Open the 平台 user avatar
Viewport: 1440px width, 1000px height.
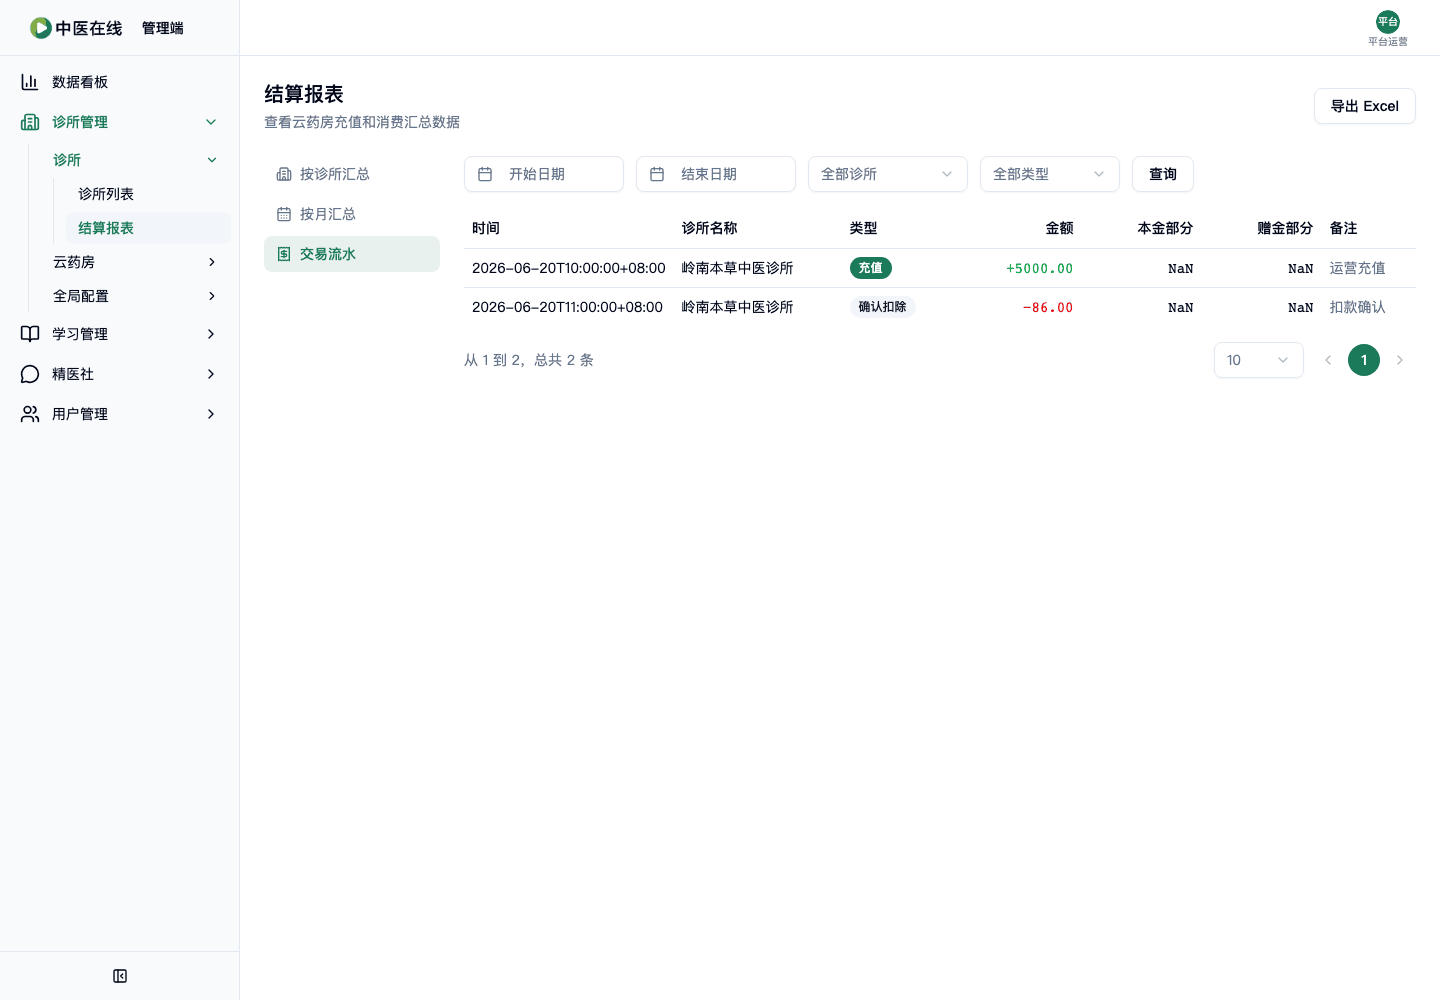(x=1388, y=22)
